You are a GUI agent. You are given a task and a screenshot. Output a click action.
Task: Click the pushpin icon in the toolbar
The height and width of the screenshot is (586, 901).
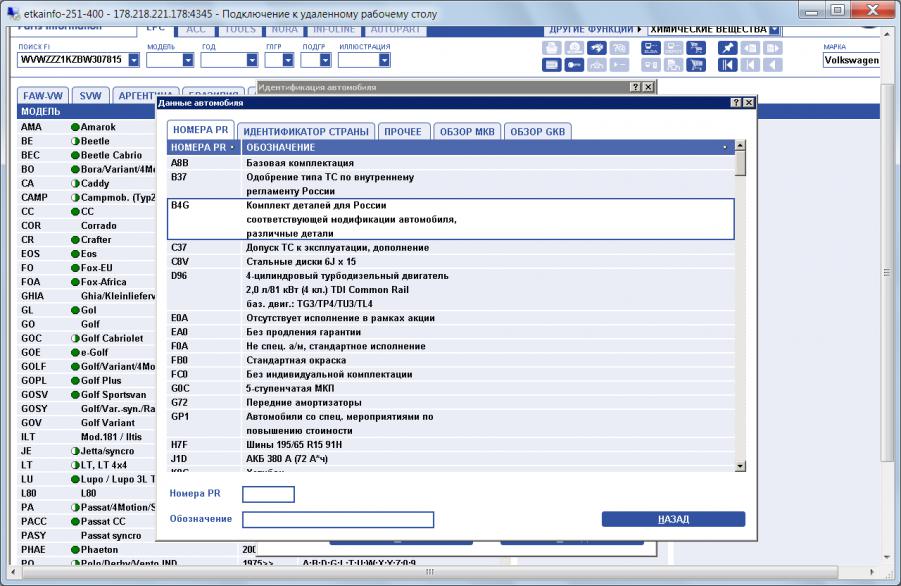click(727, 48)
